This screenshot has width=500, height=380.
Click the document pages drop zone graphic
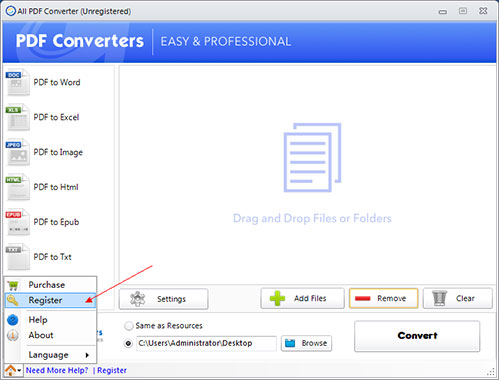[x=312, y=158]
